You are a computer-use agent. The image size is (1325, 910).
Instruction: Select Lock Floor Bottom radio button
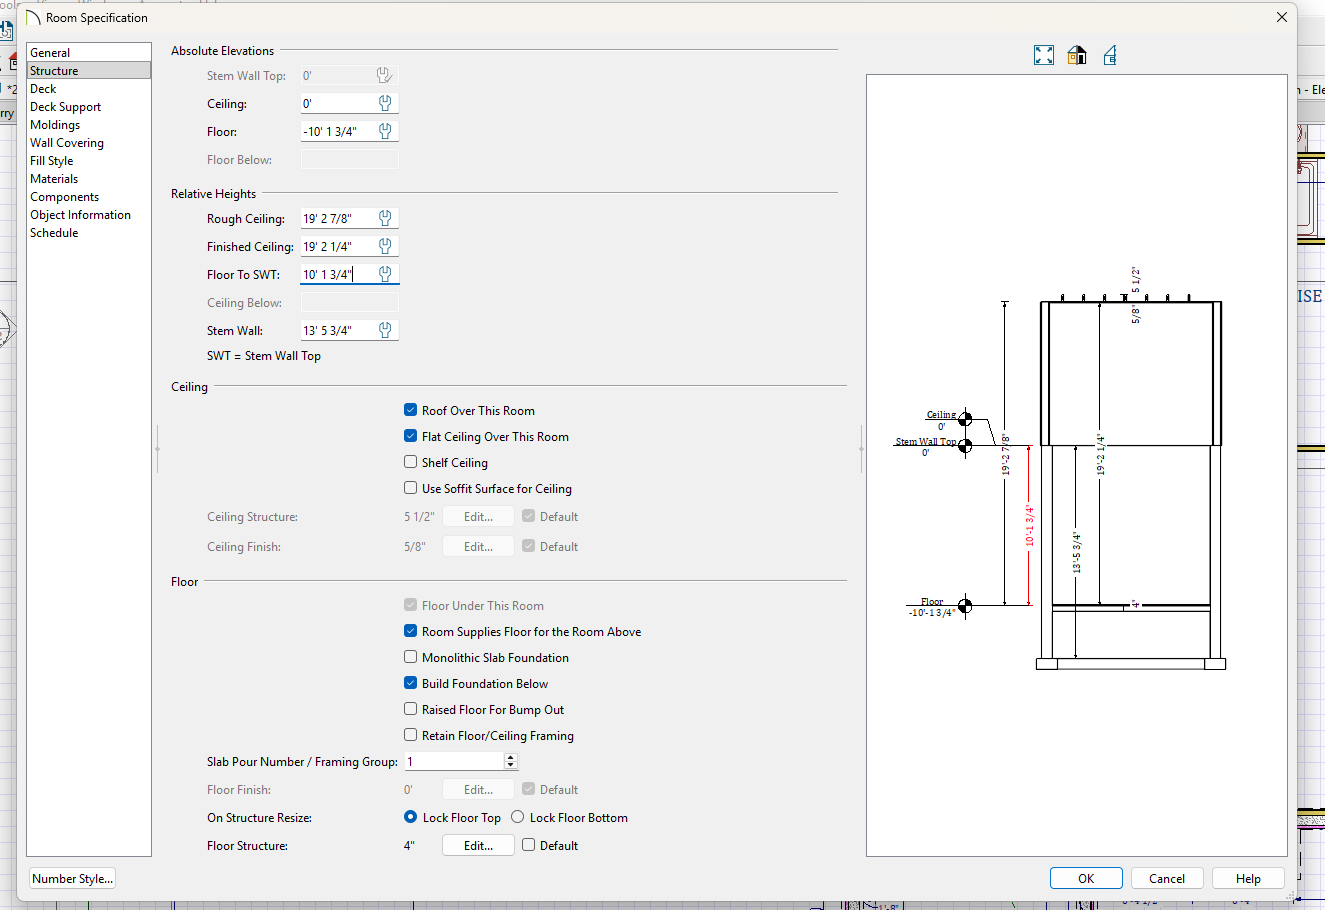pyautogui.click(x=518, y=817)
